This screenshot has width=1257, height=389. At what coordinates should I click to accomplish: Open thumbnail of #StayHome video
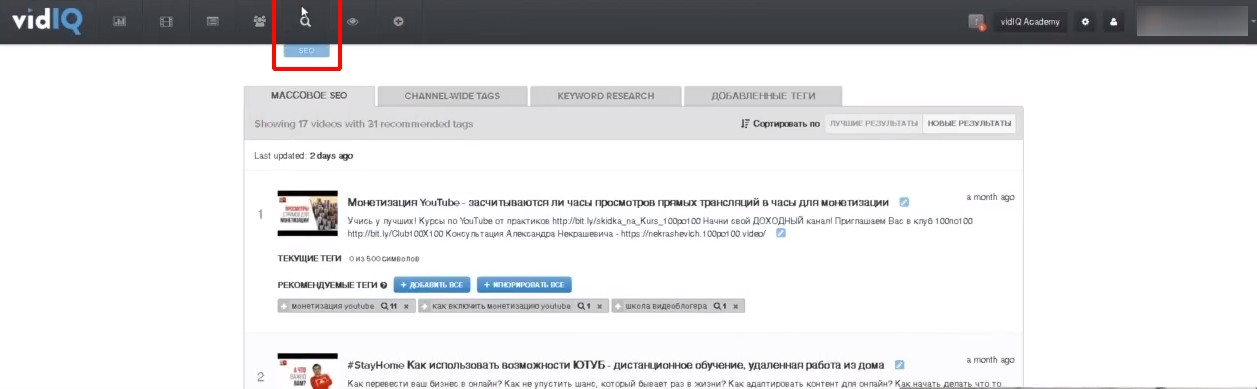click(308, 371)
